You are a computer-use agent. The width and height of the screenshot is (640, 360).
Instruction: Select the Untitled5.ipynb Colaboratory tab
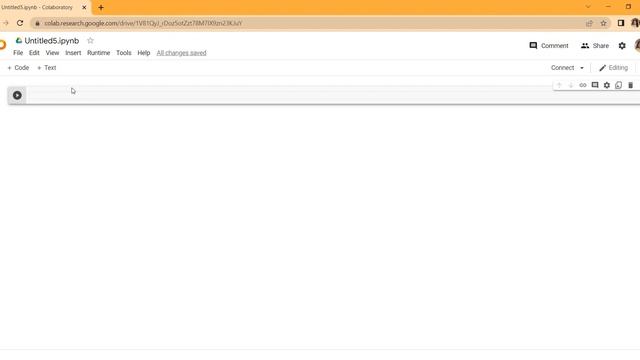click(44, 7)
